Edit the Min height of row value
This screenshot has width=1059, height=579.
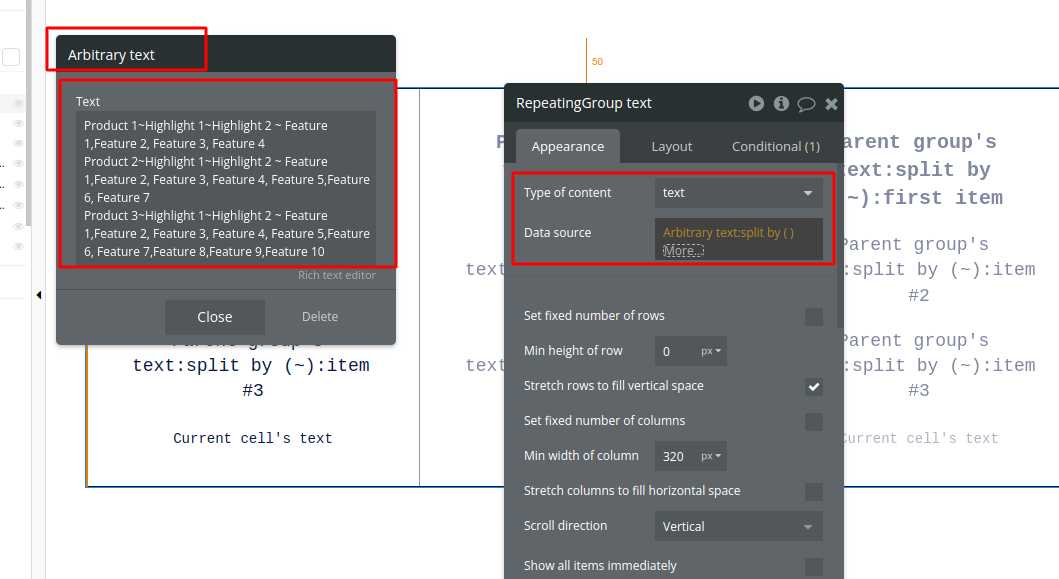tap(674, 351)
